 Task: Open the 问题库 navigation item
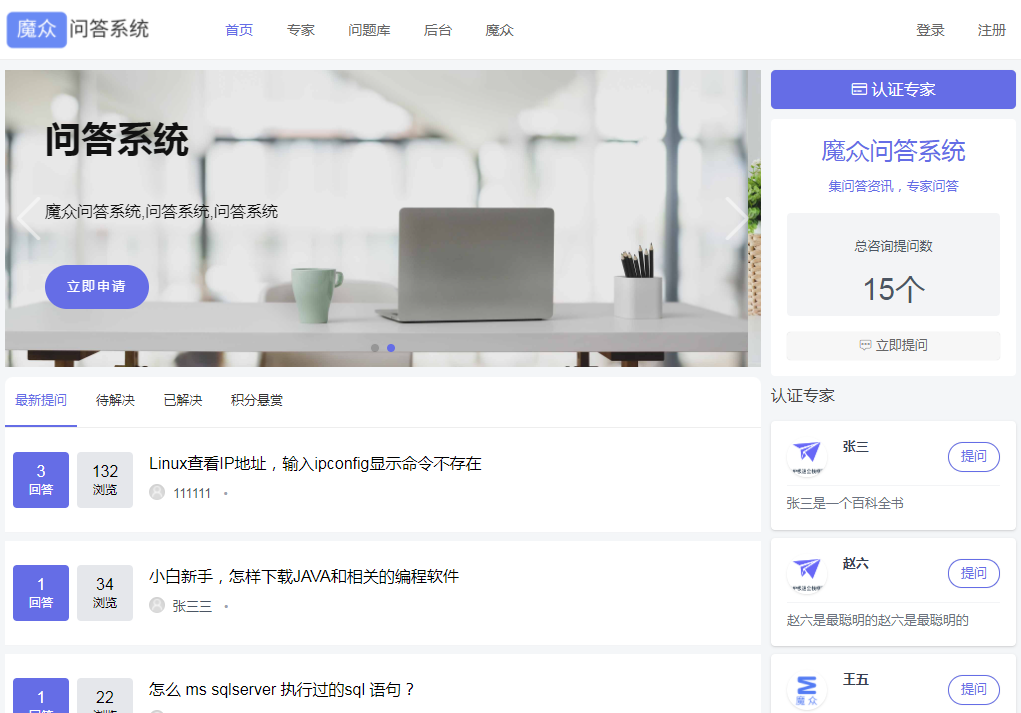[369, 30]
